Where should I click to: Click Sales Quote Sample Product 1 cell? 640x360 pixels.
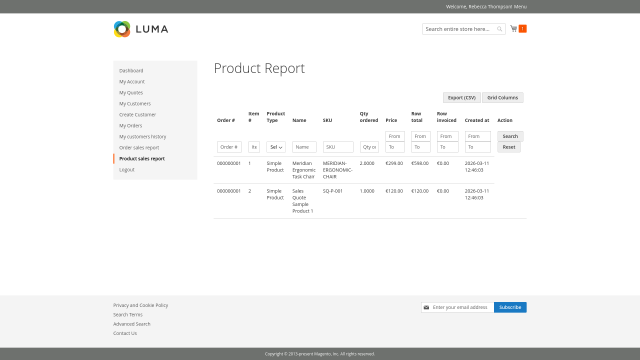[x=302, y=201]
